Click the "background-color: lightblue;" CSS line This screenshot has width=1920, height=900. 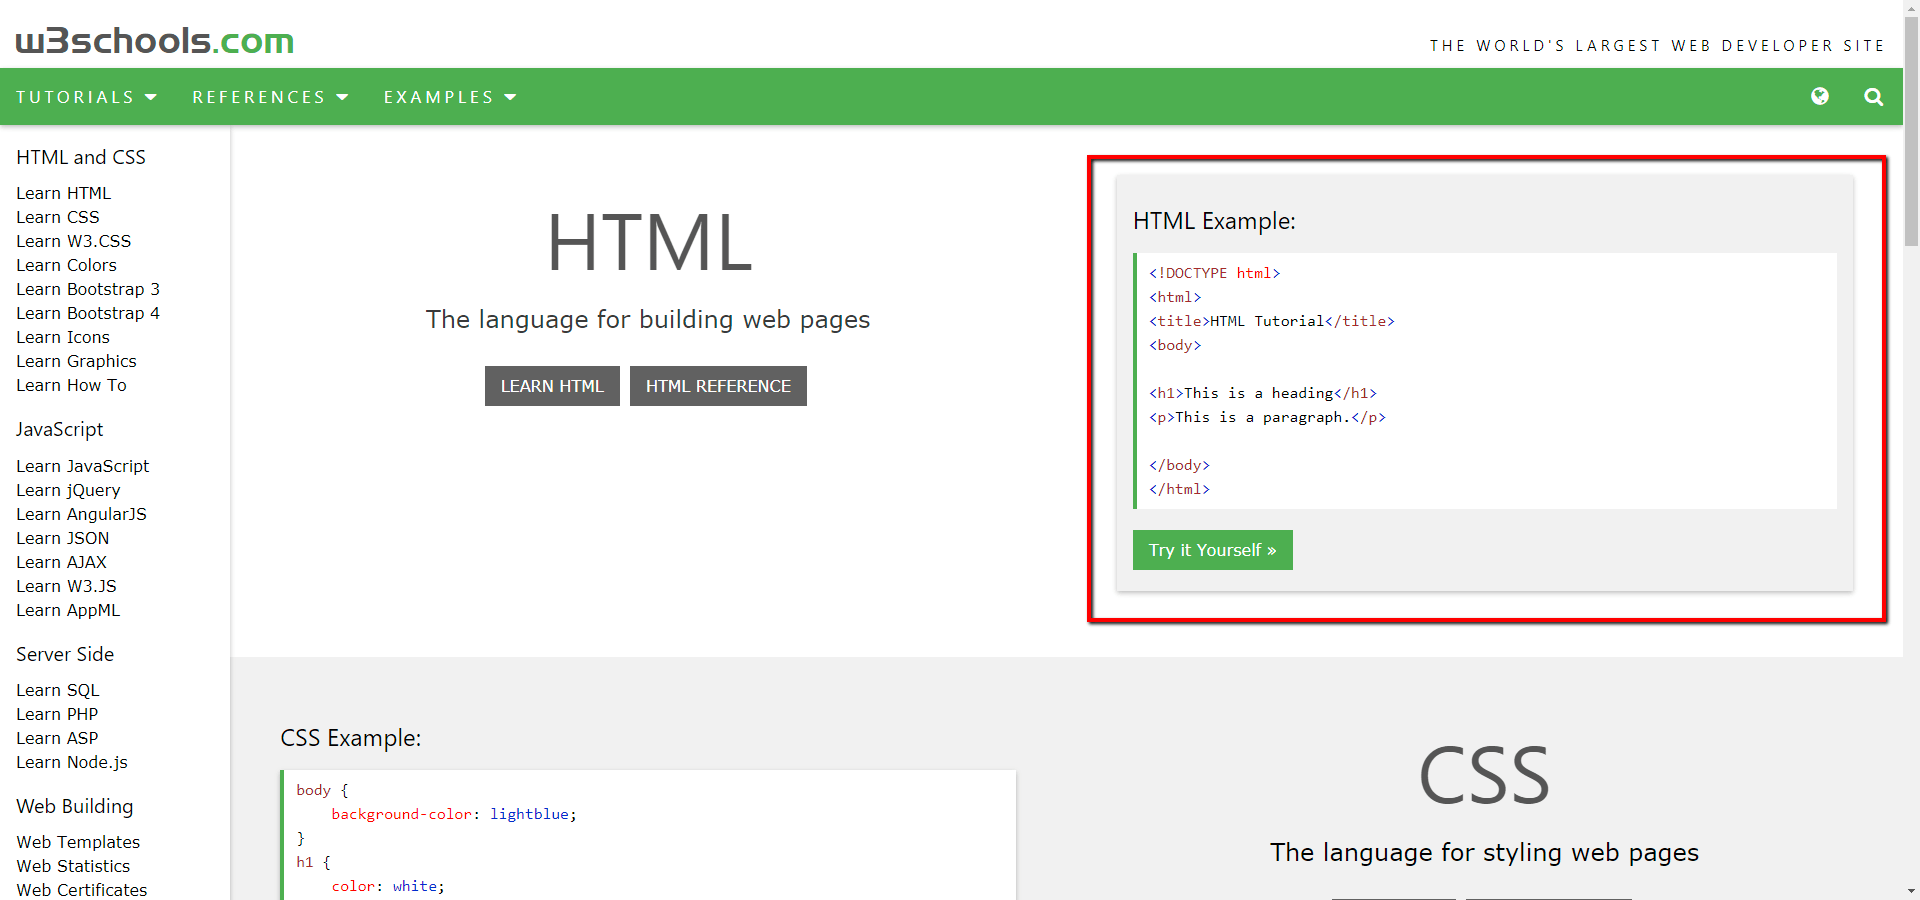coord(454,814)
